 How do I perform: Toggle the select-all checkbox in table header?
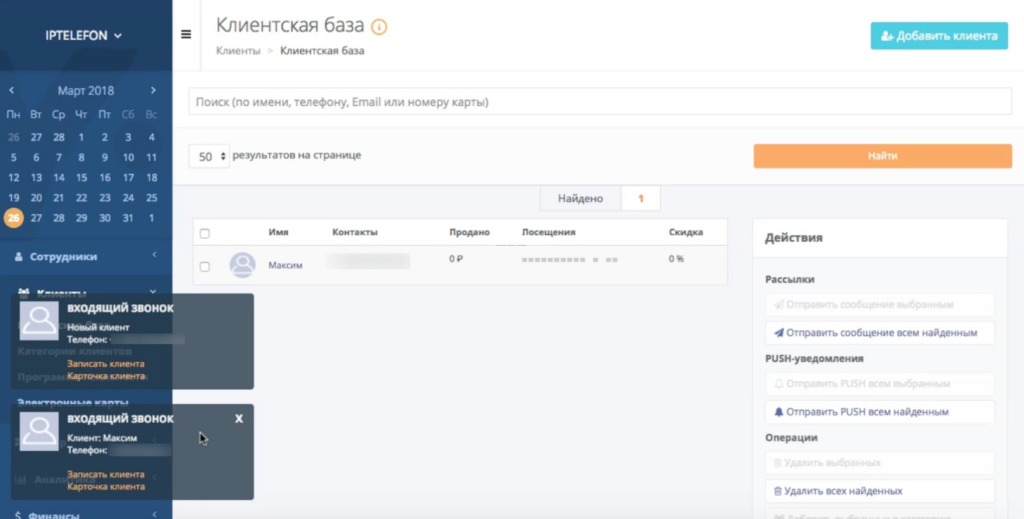(205, 233)
